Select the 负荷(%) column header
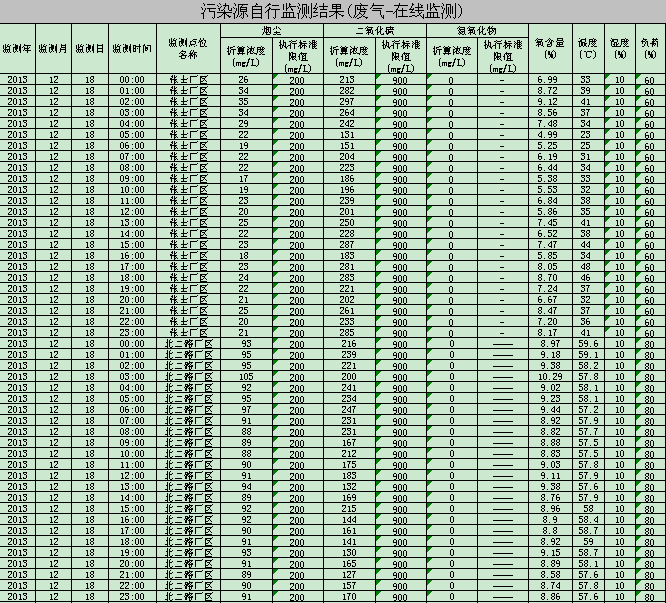This screenshot has width=666, height=603. pyautogui.click(x=651, y=48)
